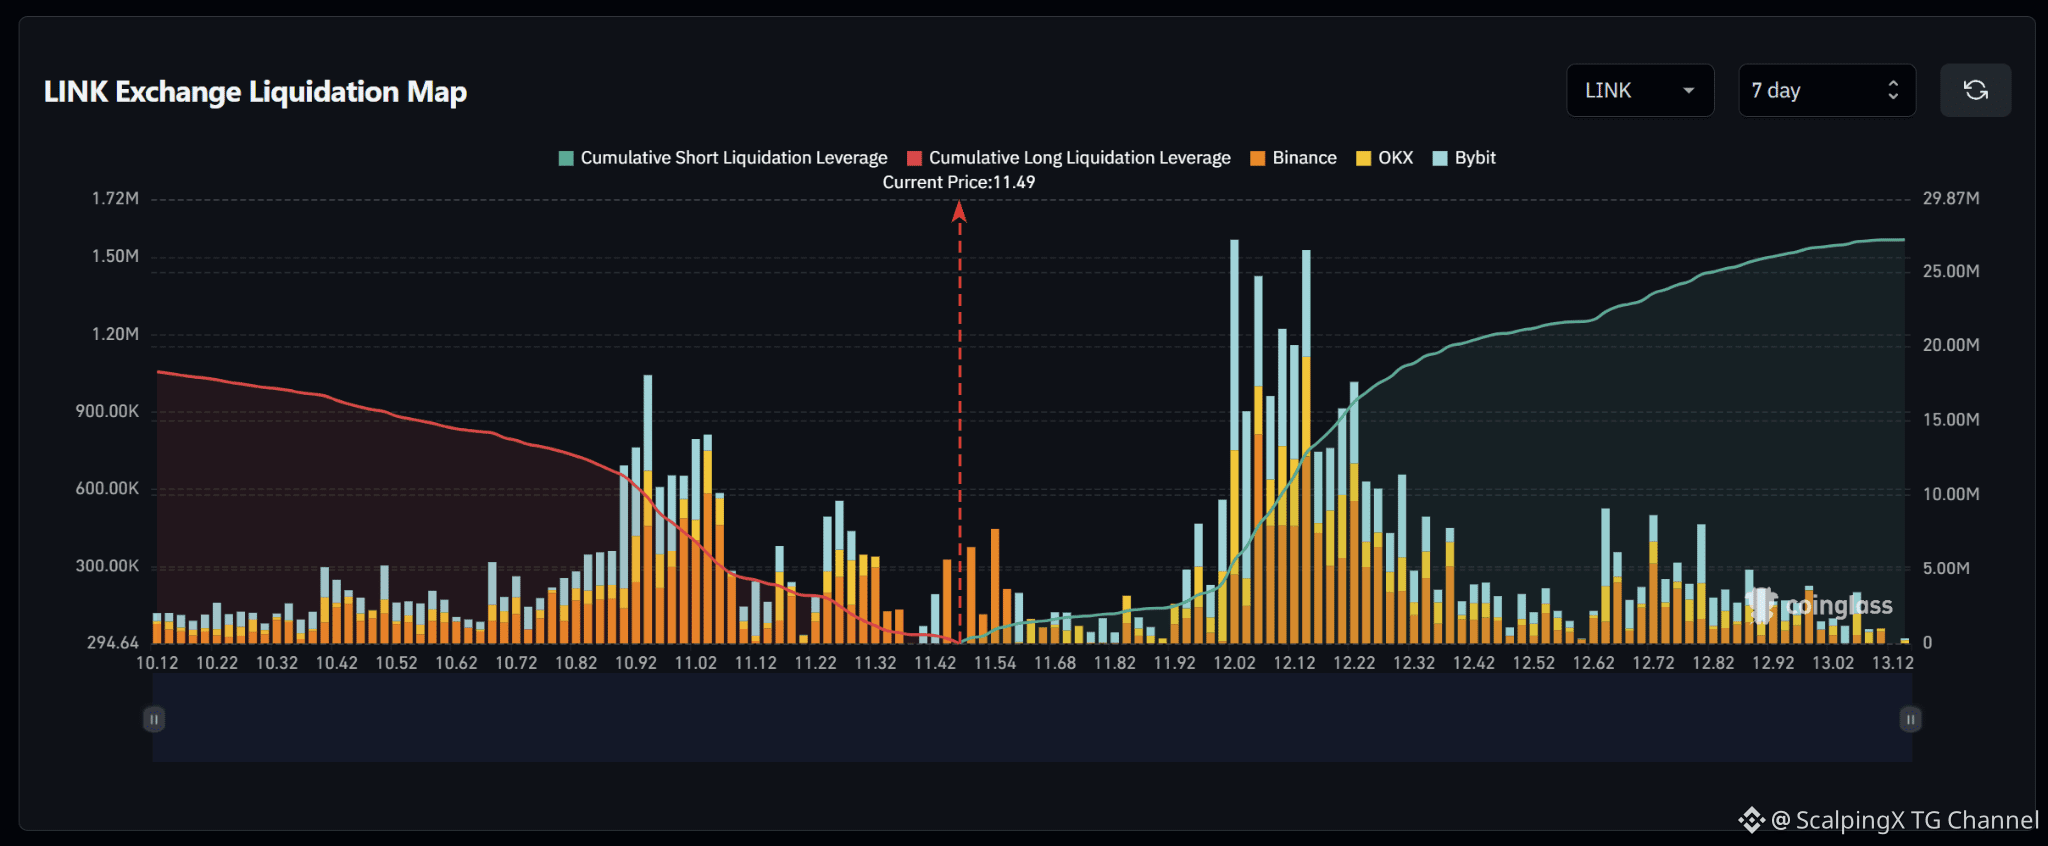Click the LINK Exchange Liquidation Map title

pos(255,92)
